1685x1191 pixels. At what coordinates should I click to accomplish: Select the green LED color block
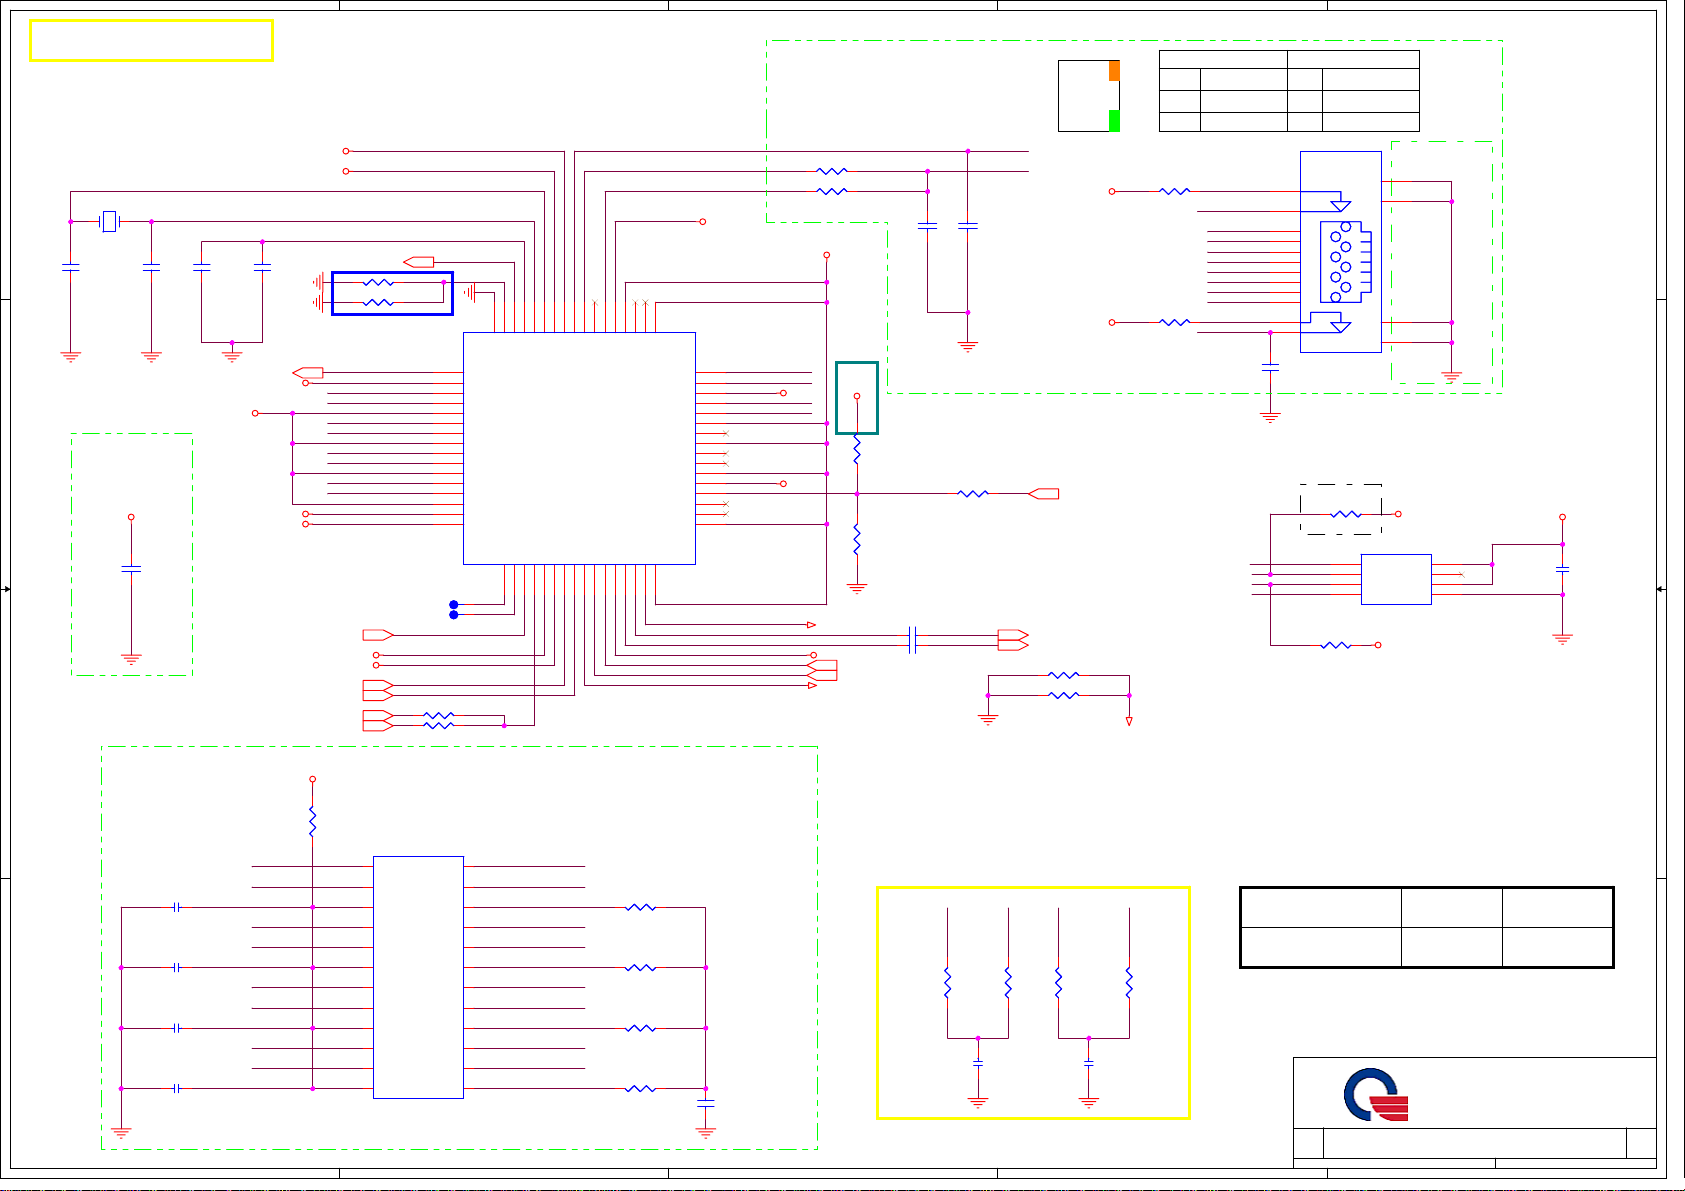tap(1114, 121)
